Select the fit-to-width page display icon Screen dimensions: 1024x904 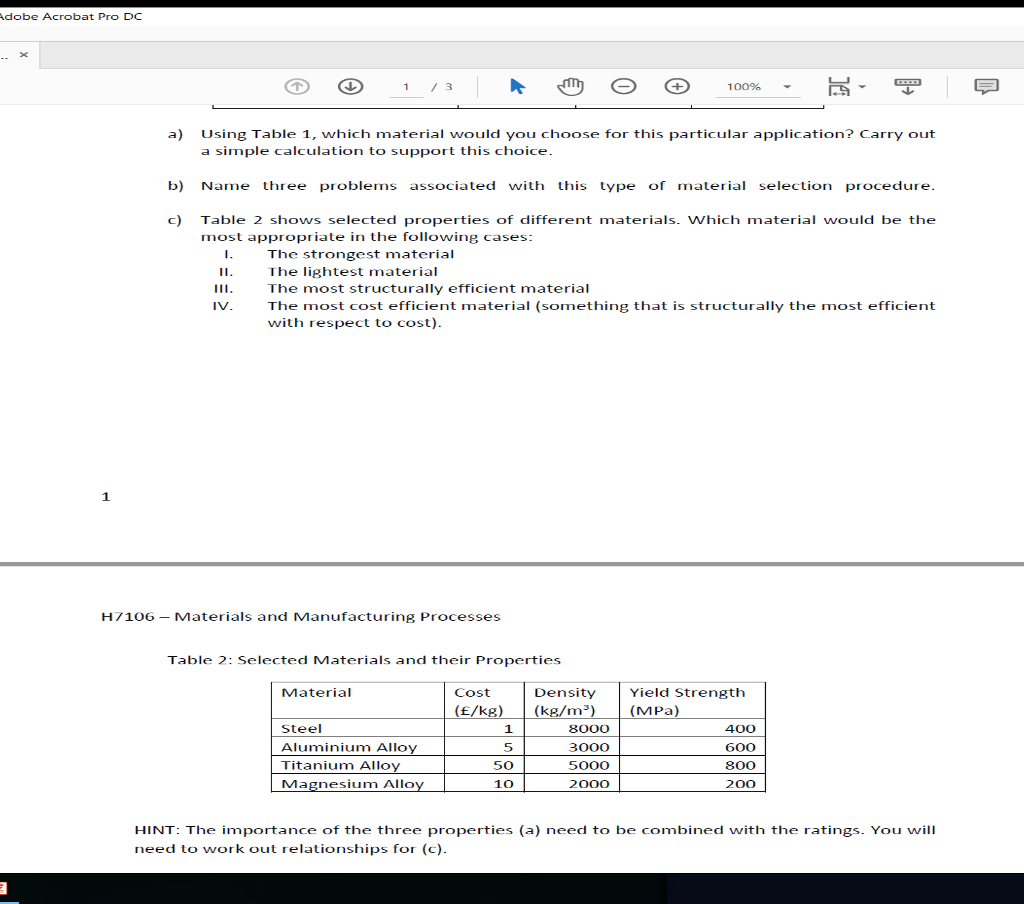coord(836,86)
